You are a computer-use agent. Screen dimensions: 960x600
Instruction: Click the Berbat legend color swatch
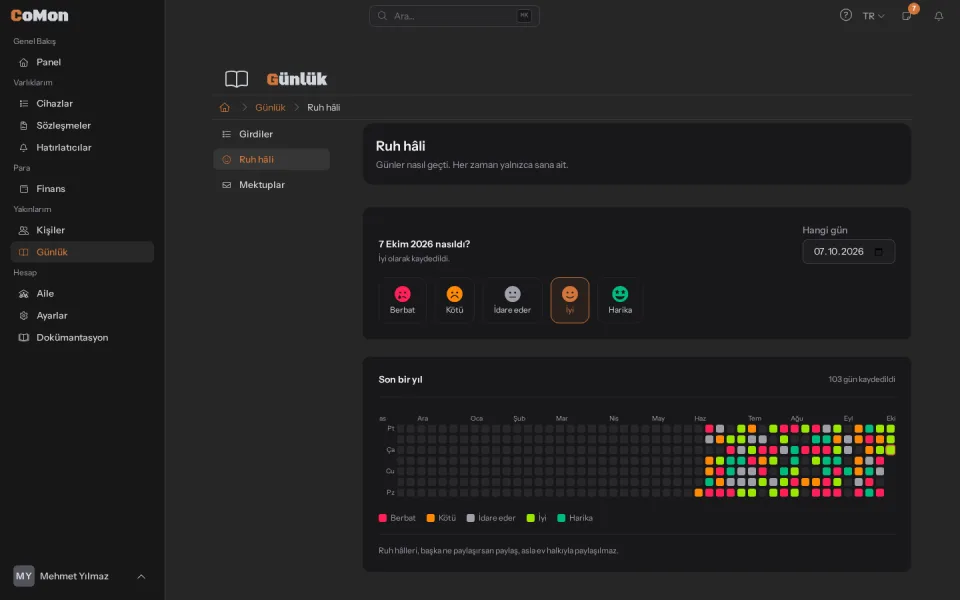click(383, 518)
